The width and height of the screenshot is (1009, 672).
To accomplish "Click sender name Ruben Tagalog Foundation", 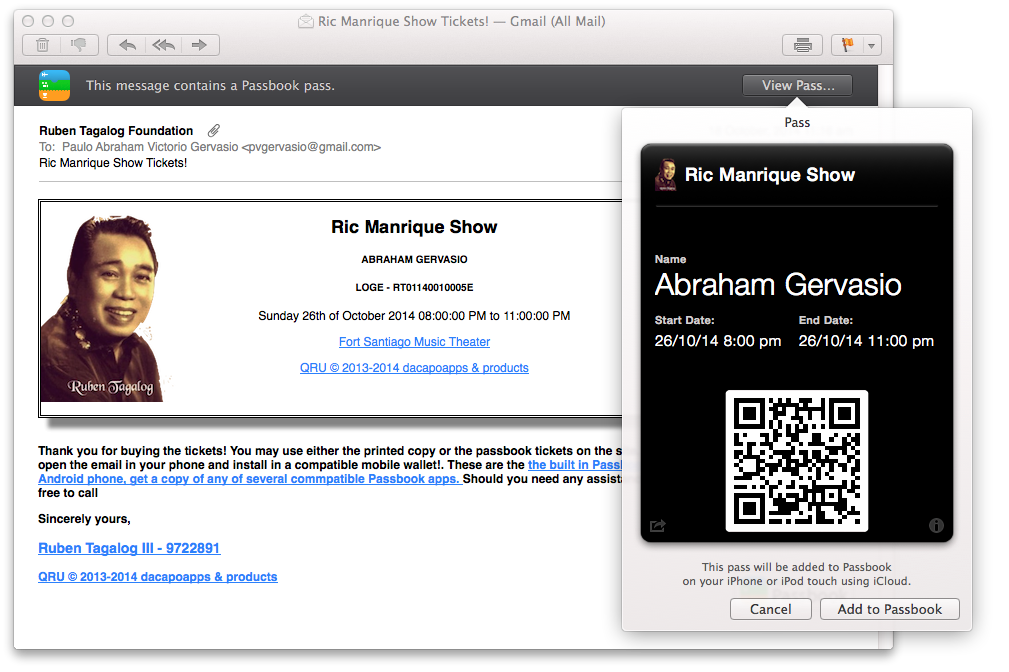I will tap(116, 131).
